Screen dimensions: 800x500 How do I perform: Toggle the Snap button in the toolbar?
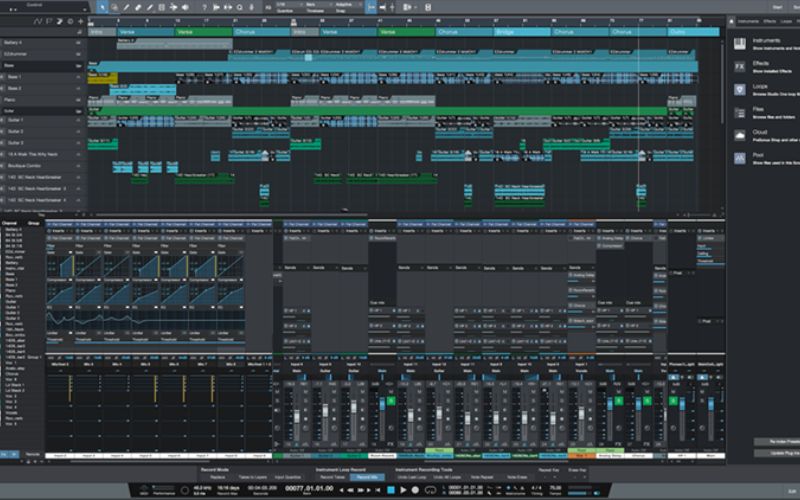[x=369, y=7]
